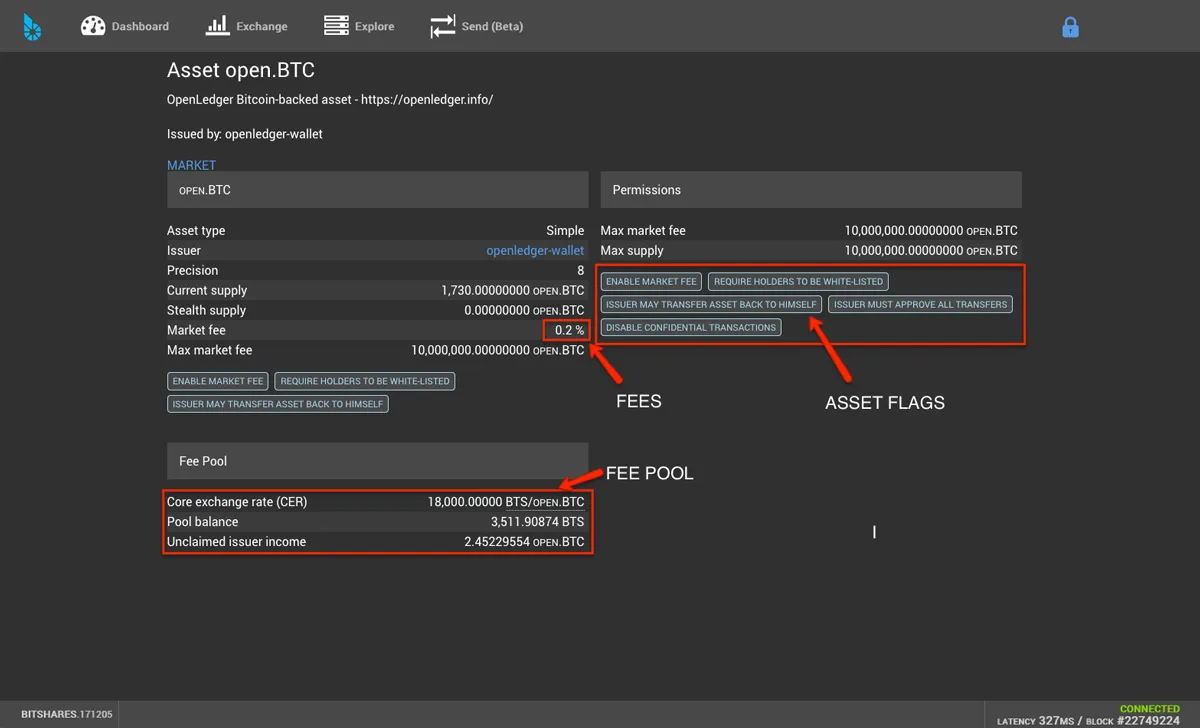Select the Precision value 8
This screenshot has width=1200, height=728.
tap(580, 270)
